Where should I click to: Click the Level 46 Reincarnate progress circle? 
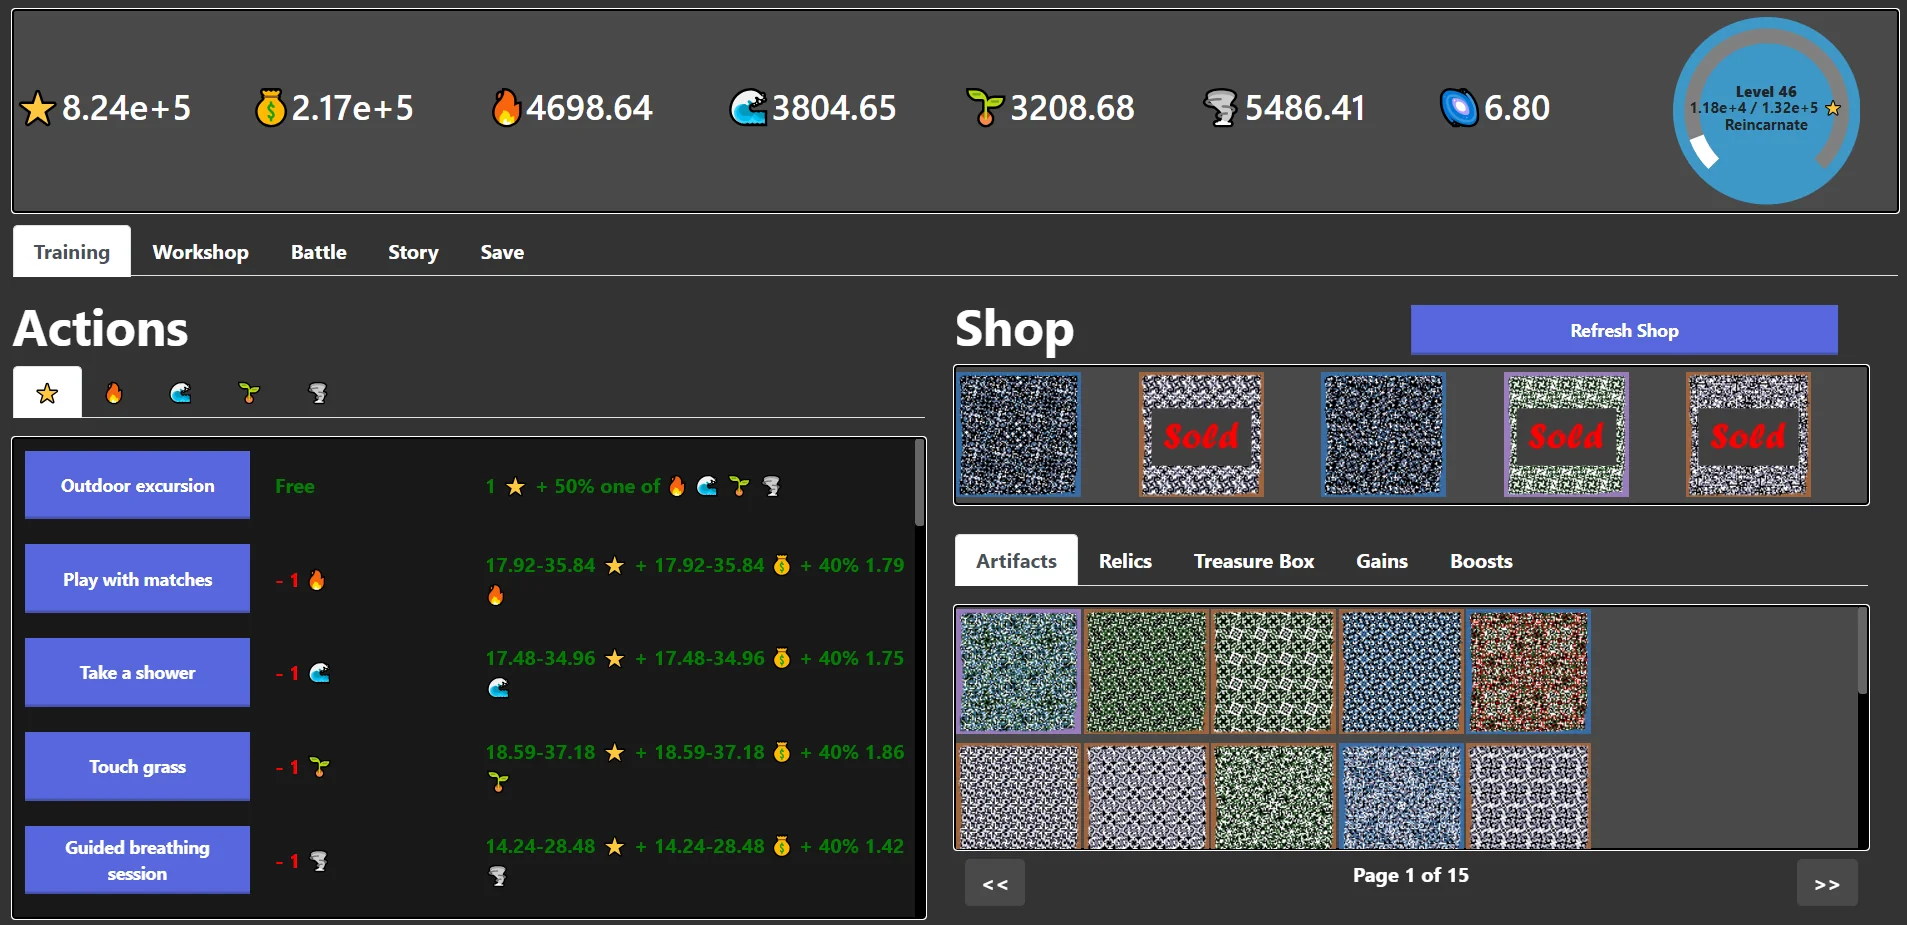pyautogui.click(x=1766, y=110)
